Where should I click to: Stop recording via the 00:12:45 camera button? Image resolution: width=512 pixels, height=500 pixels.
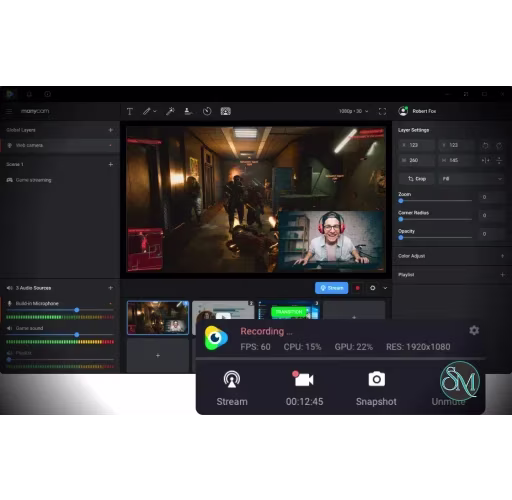304,388
